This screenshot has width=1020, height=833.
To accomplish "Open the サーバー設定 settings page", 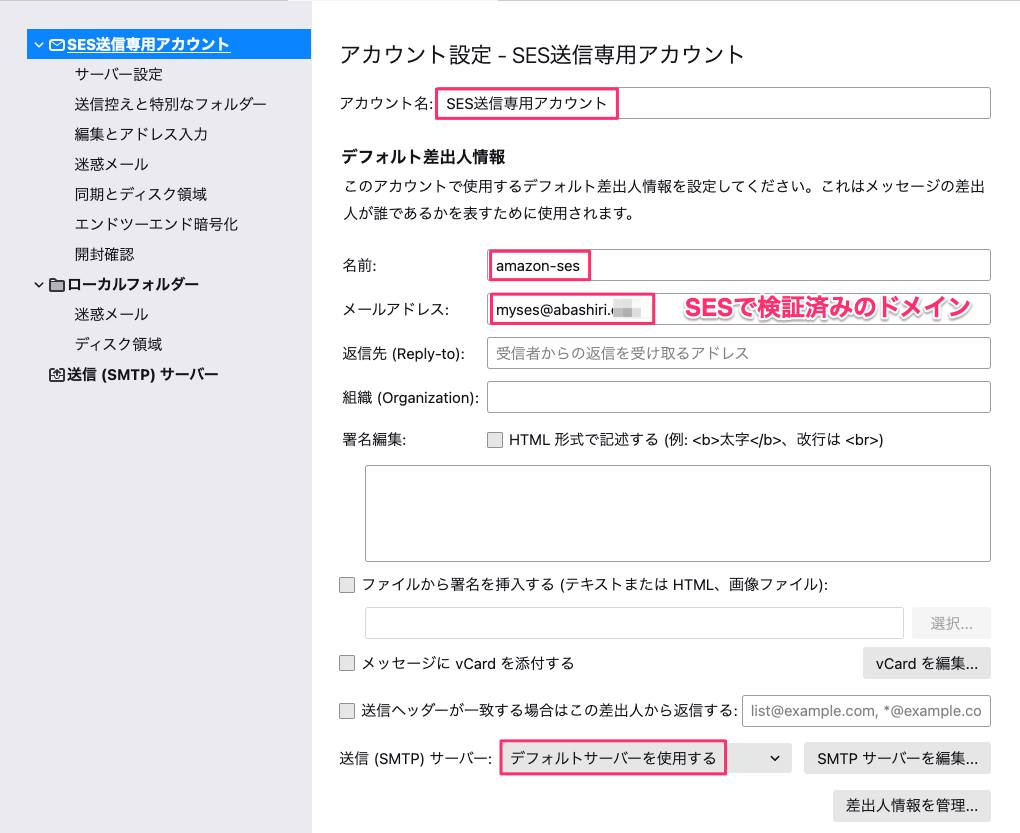I will (x=119, y=74).
